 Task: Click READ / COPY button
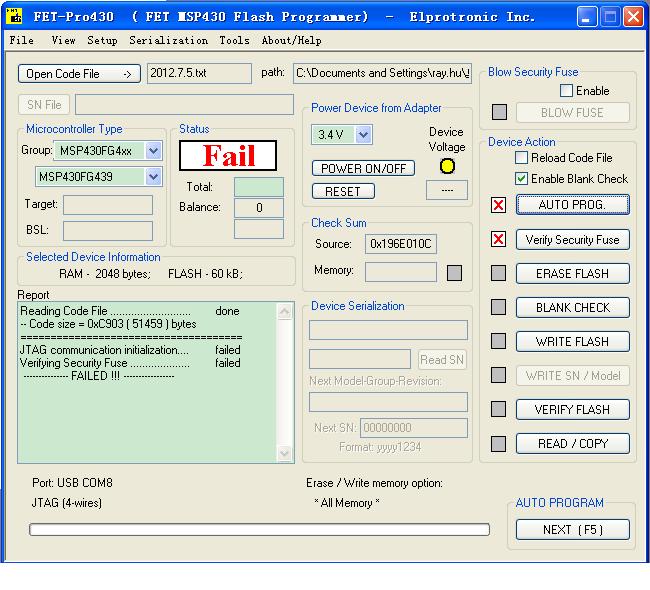click(x=572, y=444)
